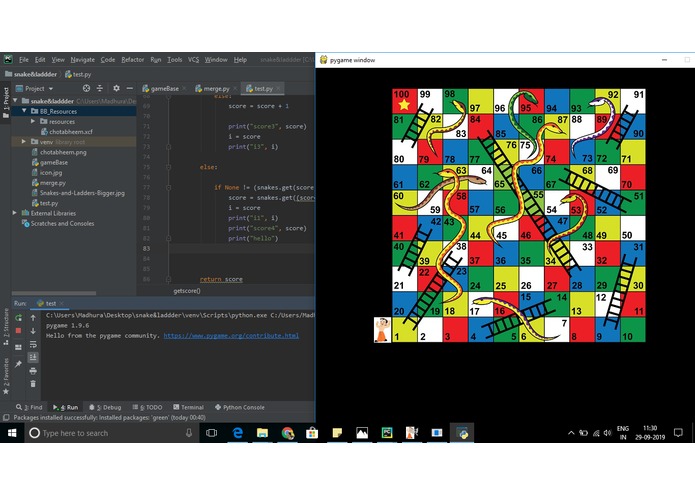
Task: Open Chrome from the taskbar
Action: click(x=287, y=433)
